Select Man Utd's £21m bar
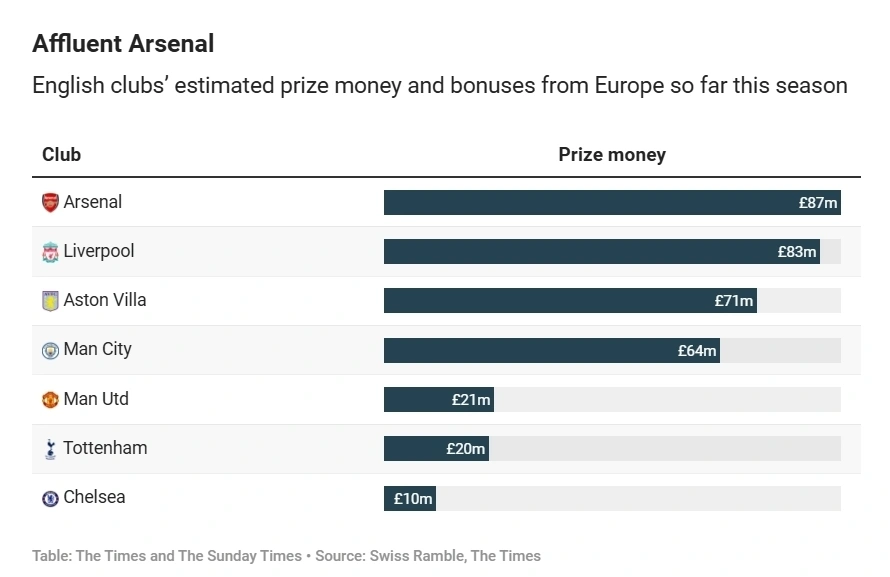Screen dimensions: 890x577 coord(439,399)
